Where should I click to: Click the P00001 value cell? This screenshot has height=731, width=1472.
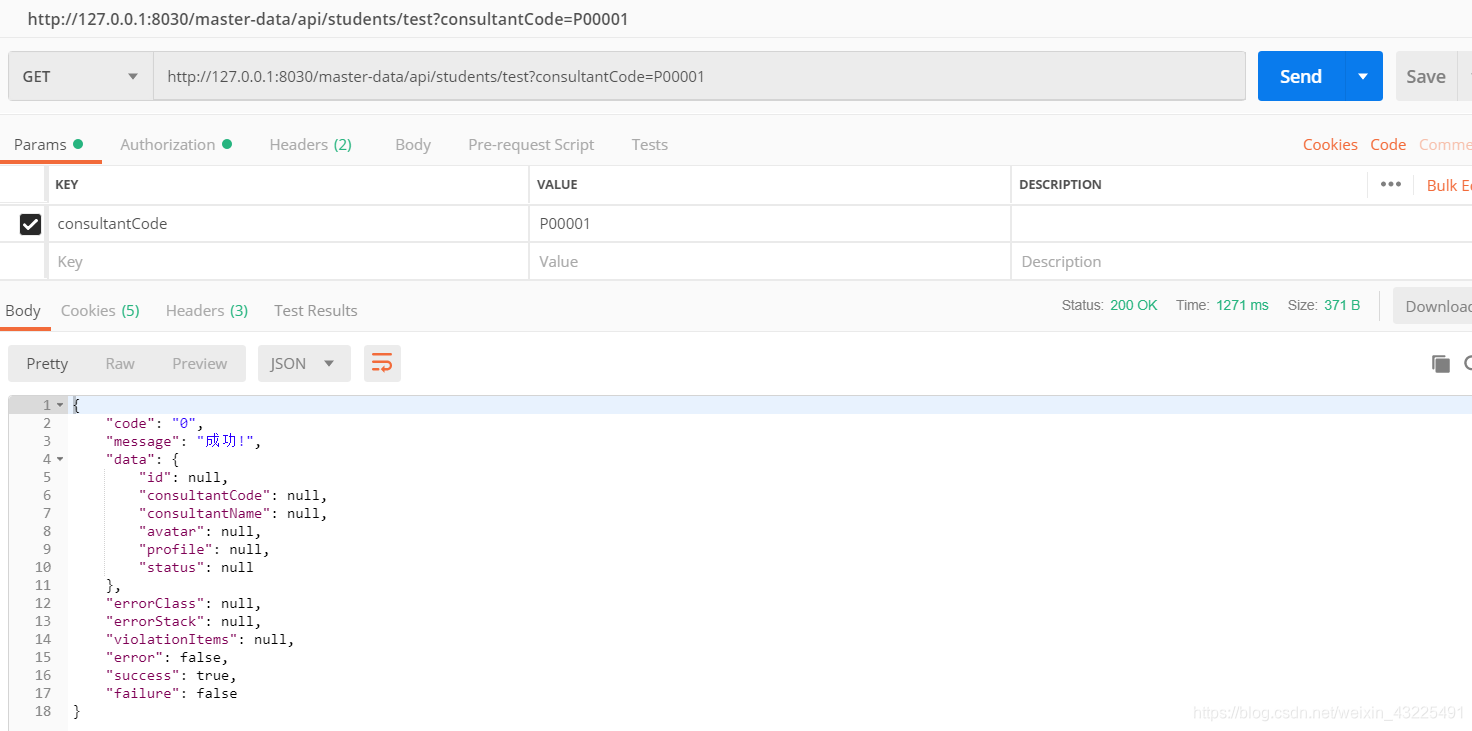[x=770, y=224]
